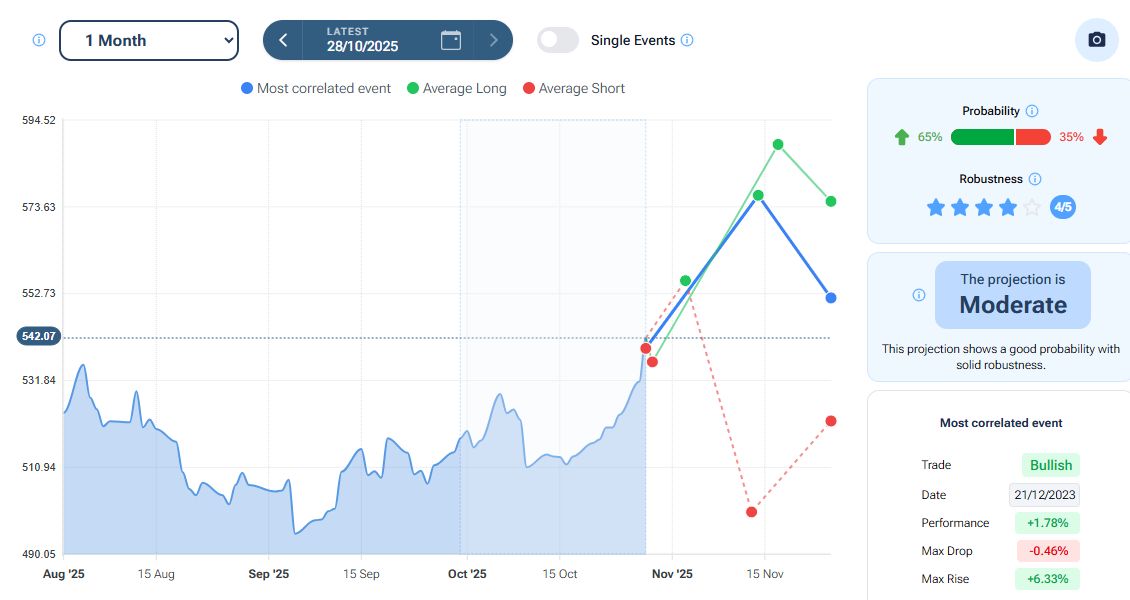Click info icon next to Single Events
Screen dimensions: 1130x600
tap(687, 40)
